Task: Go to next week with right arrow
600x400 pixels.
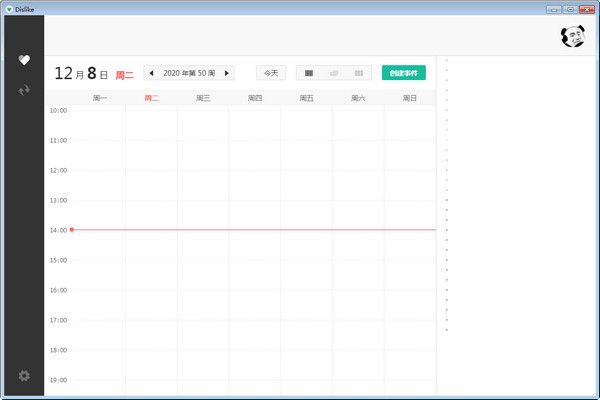Action: pos(227,73)
